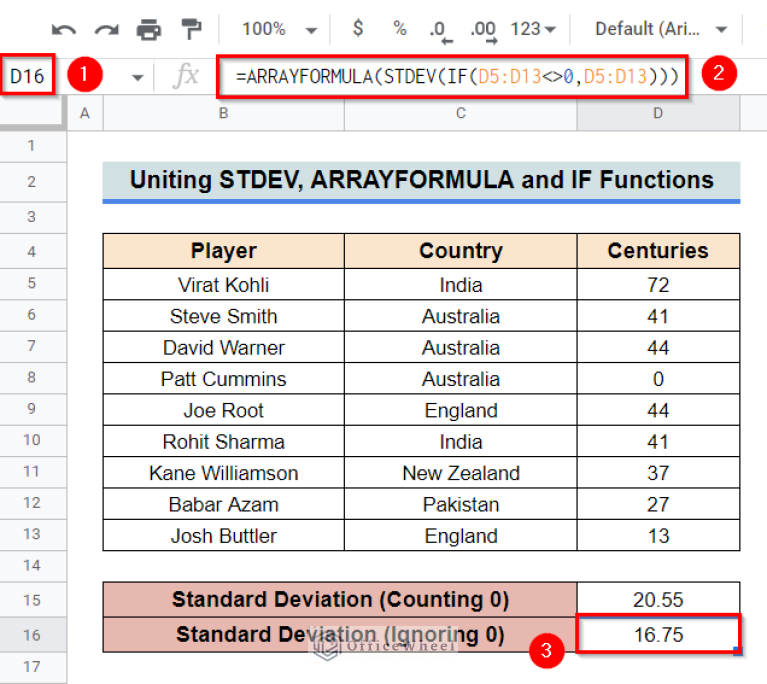Image resolution: width=767 pixels, height=684 pixels.
Task: Expand the Default font dropdown
Action: coord(661,29)
